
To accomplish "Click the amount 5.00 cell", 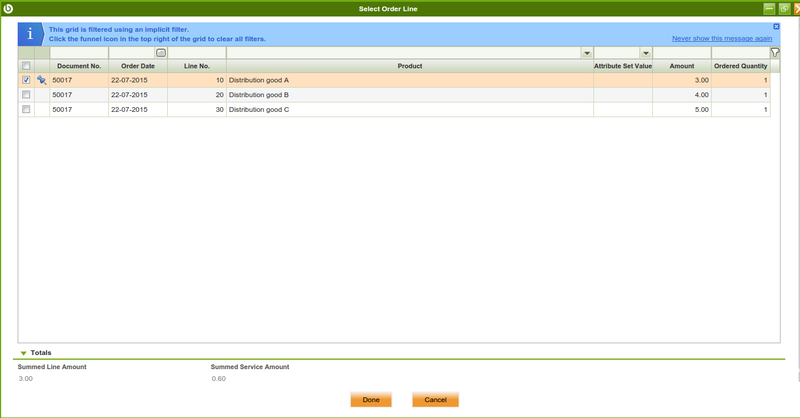I will (x=682, y=109).
